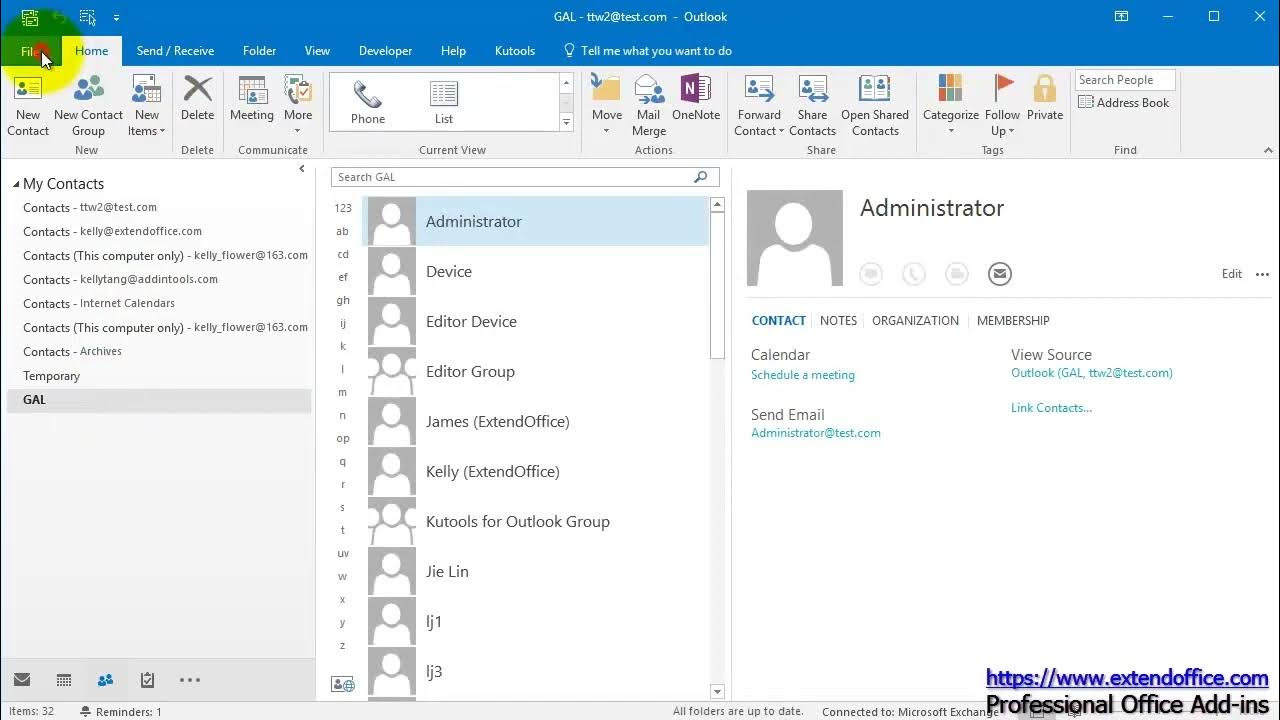Image resolution: width=1280 pixels, height=720 pixels.
Task: Open Forward Contact dropdown
Action: coord(759,106)
